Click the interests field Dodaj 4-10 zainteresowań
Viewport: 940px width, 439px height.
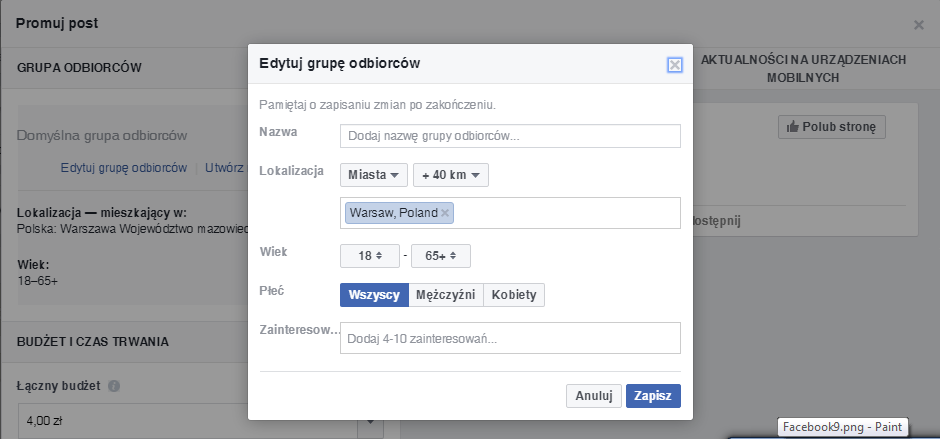point(510,338)
